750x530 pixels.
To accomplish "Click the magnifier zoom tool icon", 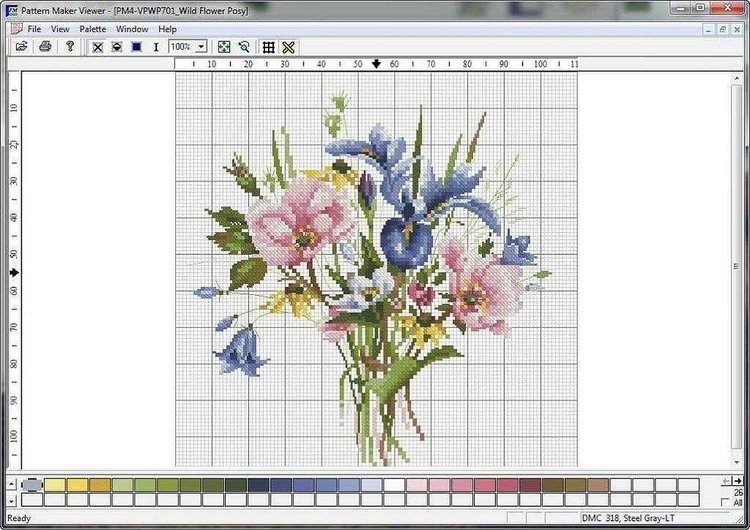I will [244, 47].
